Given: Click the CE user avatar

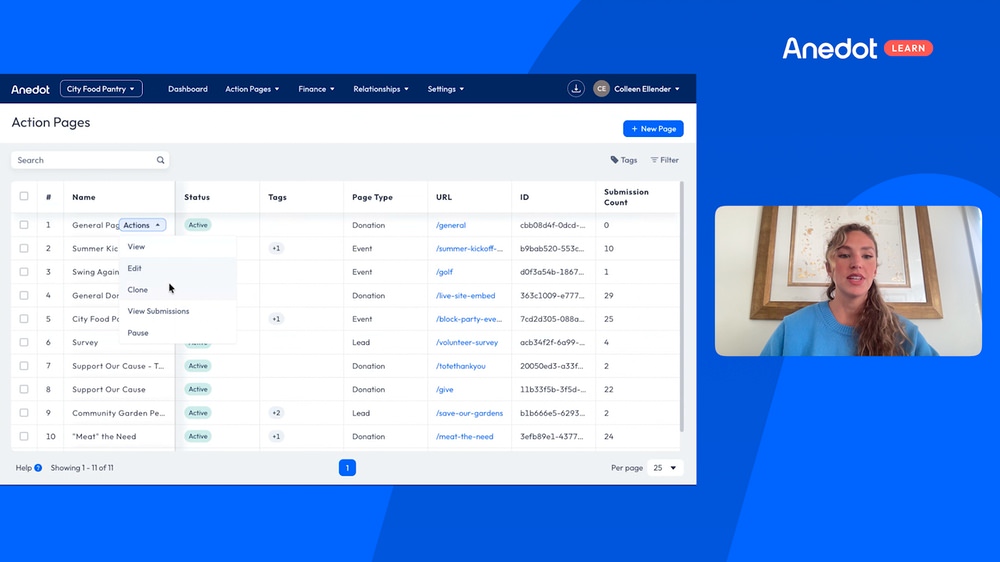Looking at the screenshot, I should pyautogui.click(x=601, y=89).
